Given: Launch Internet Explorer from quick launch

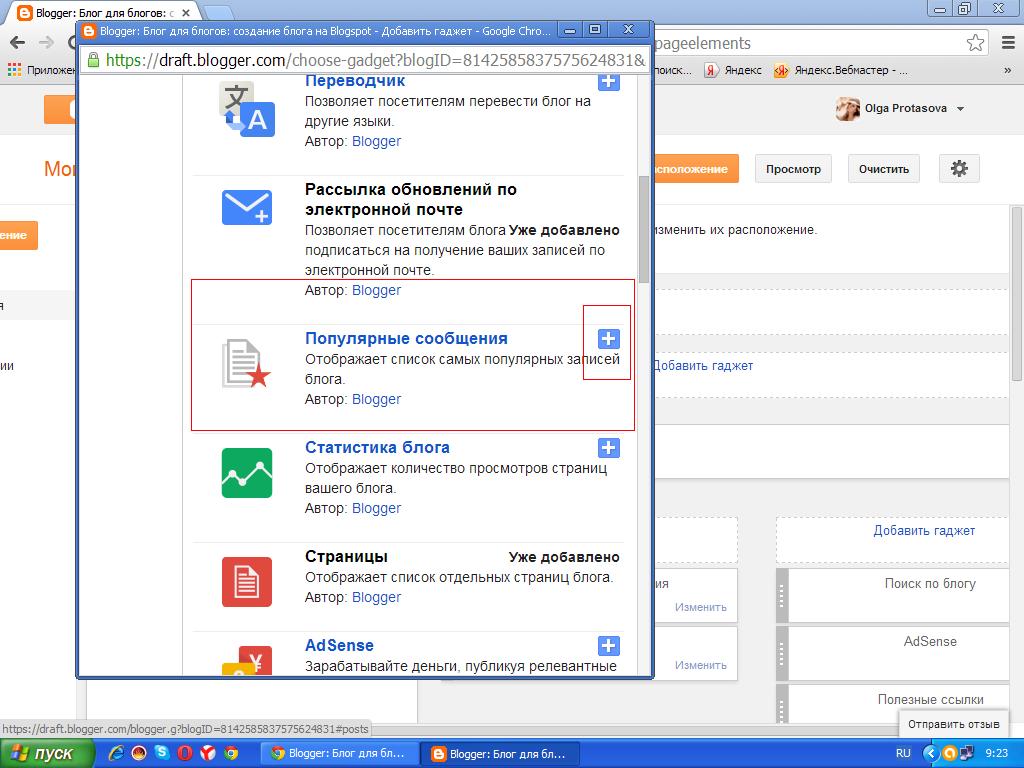Looking at the screenshot, I should 116,753.
